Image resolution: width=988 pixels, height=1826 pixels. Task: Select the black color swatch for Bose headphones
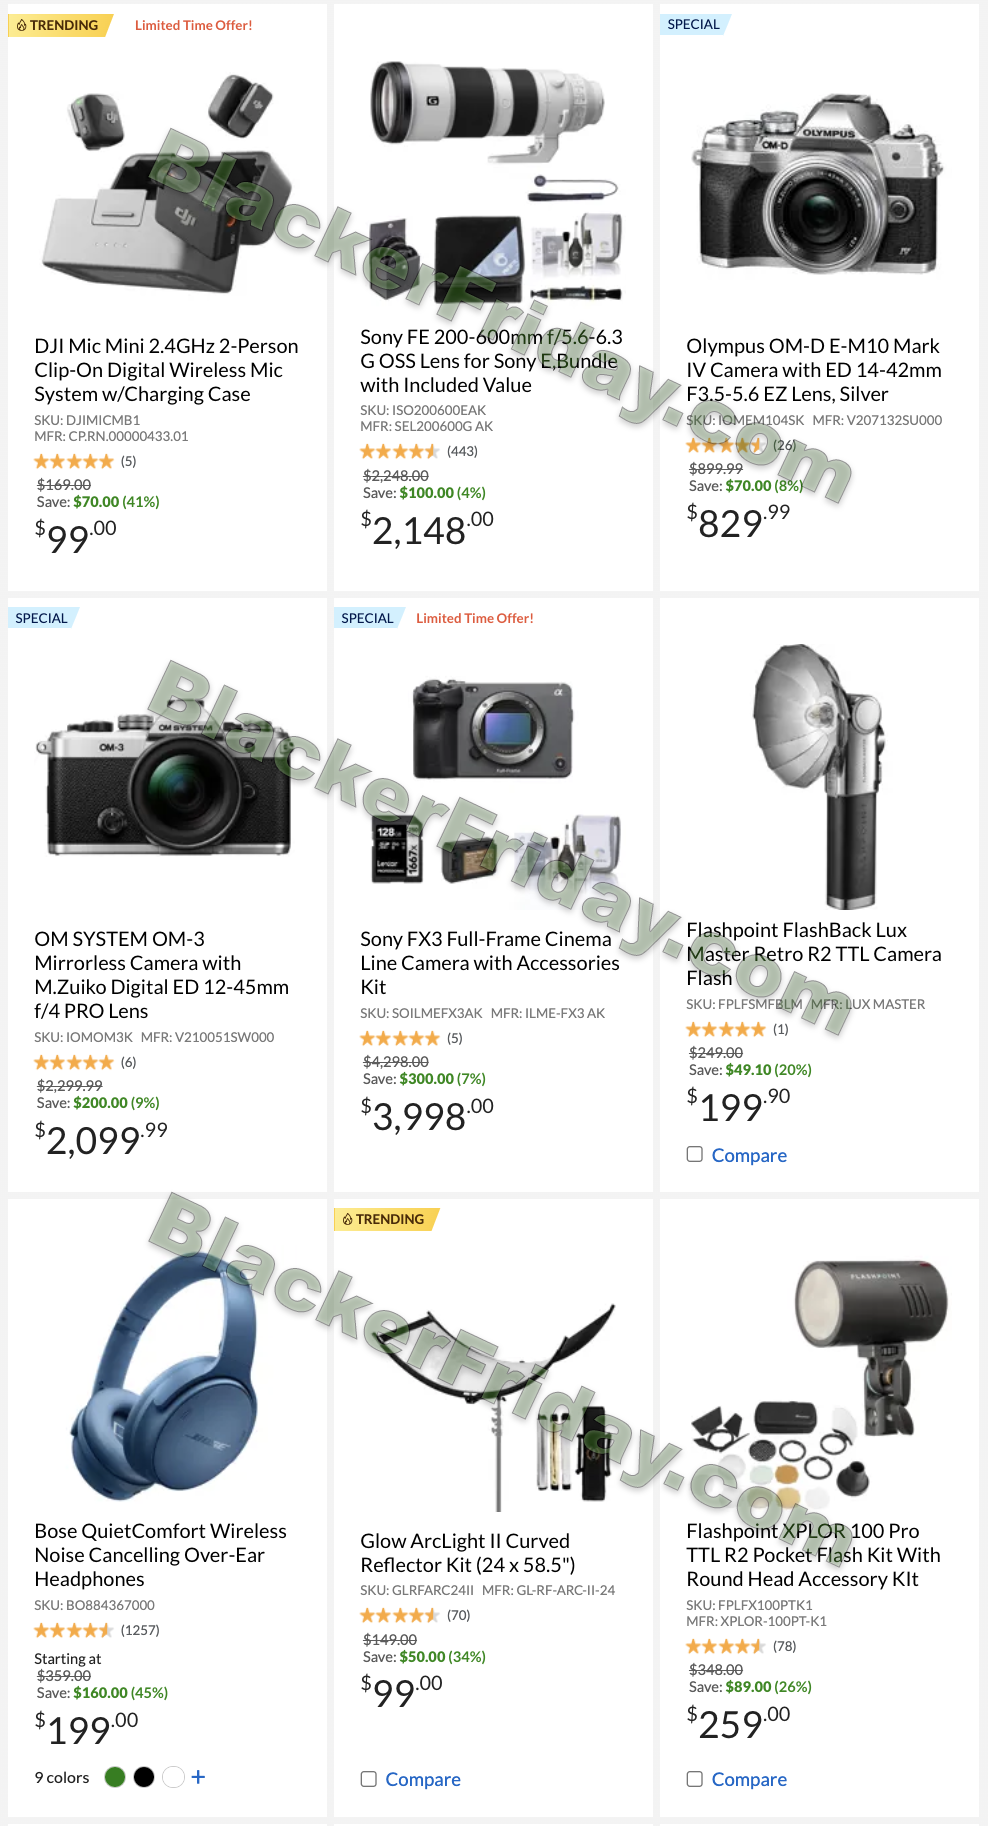point(144,1777)
